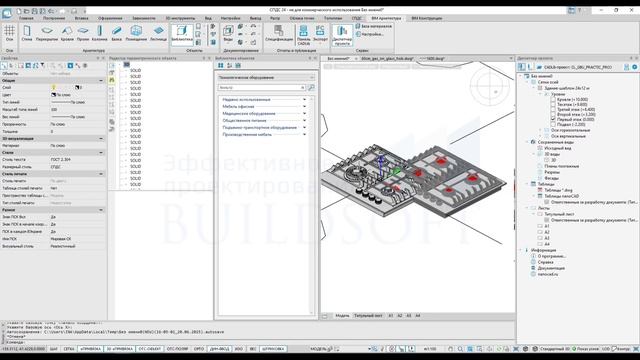Expand the Мебель офисная category
The width and height of the screenshot is (640, 360).
304,107
